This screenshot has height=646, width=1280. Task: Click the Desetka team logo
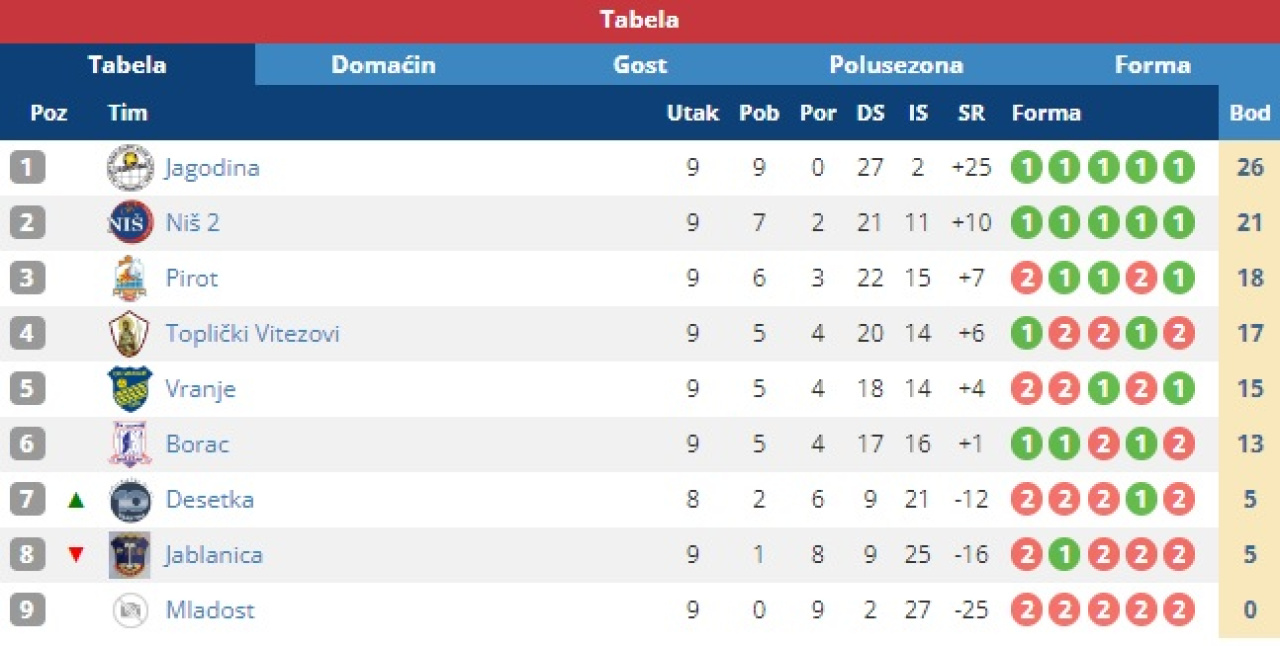(x=130, y=500)
